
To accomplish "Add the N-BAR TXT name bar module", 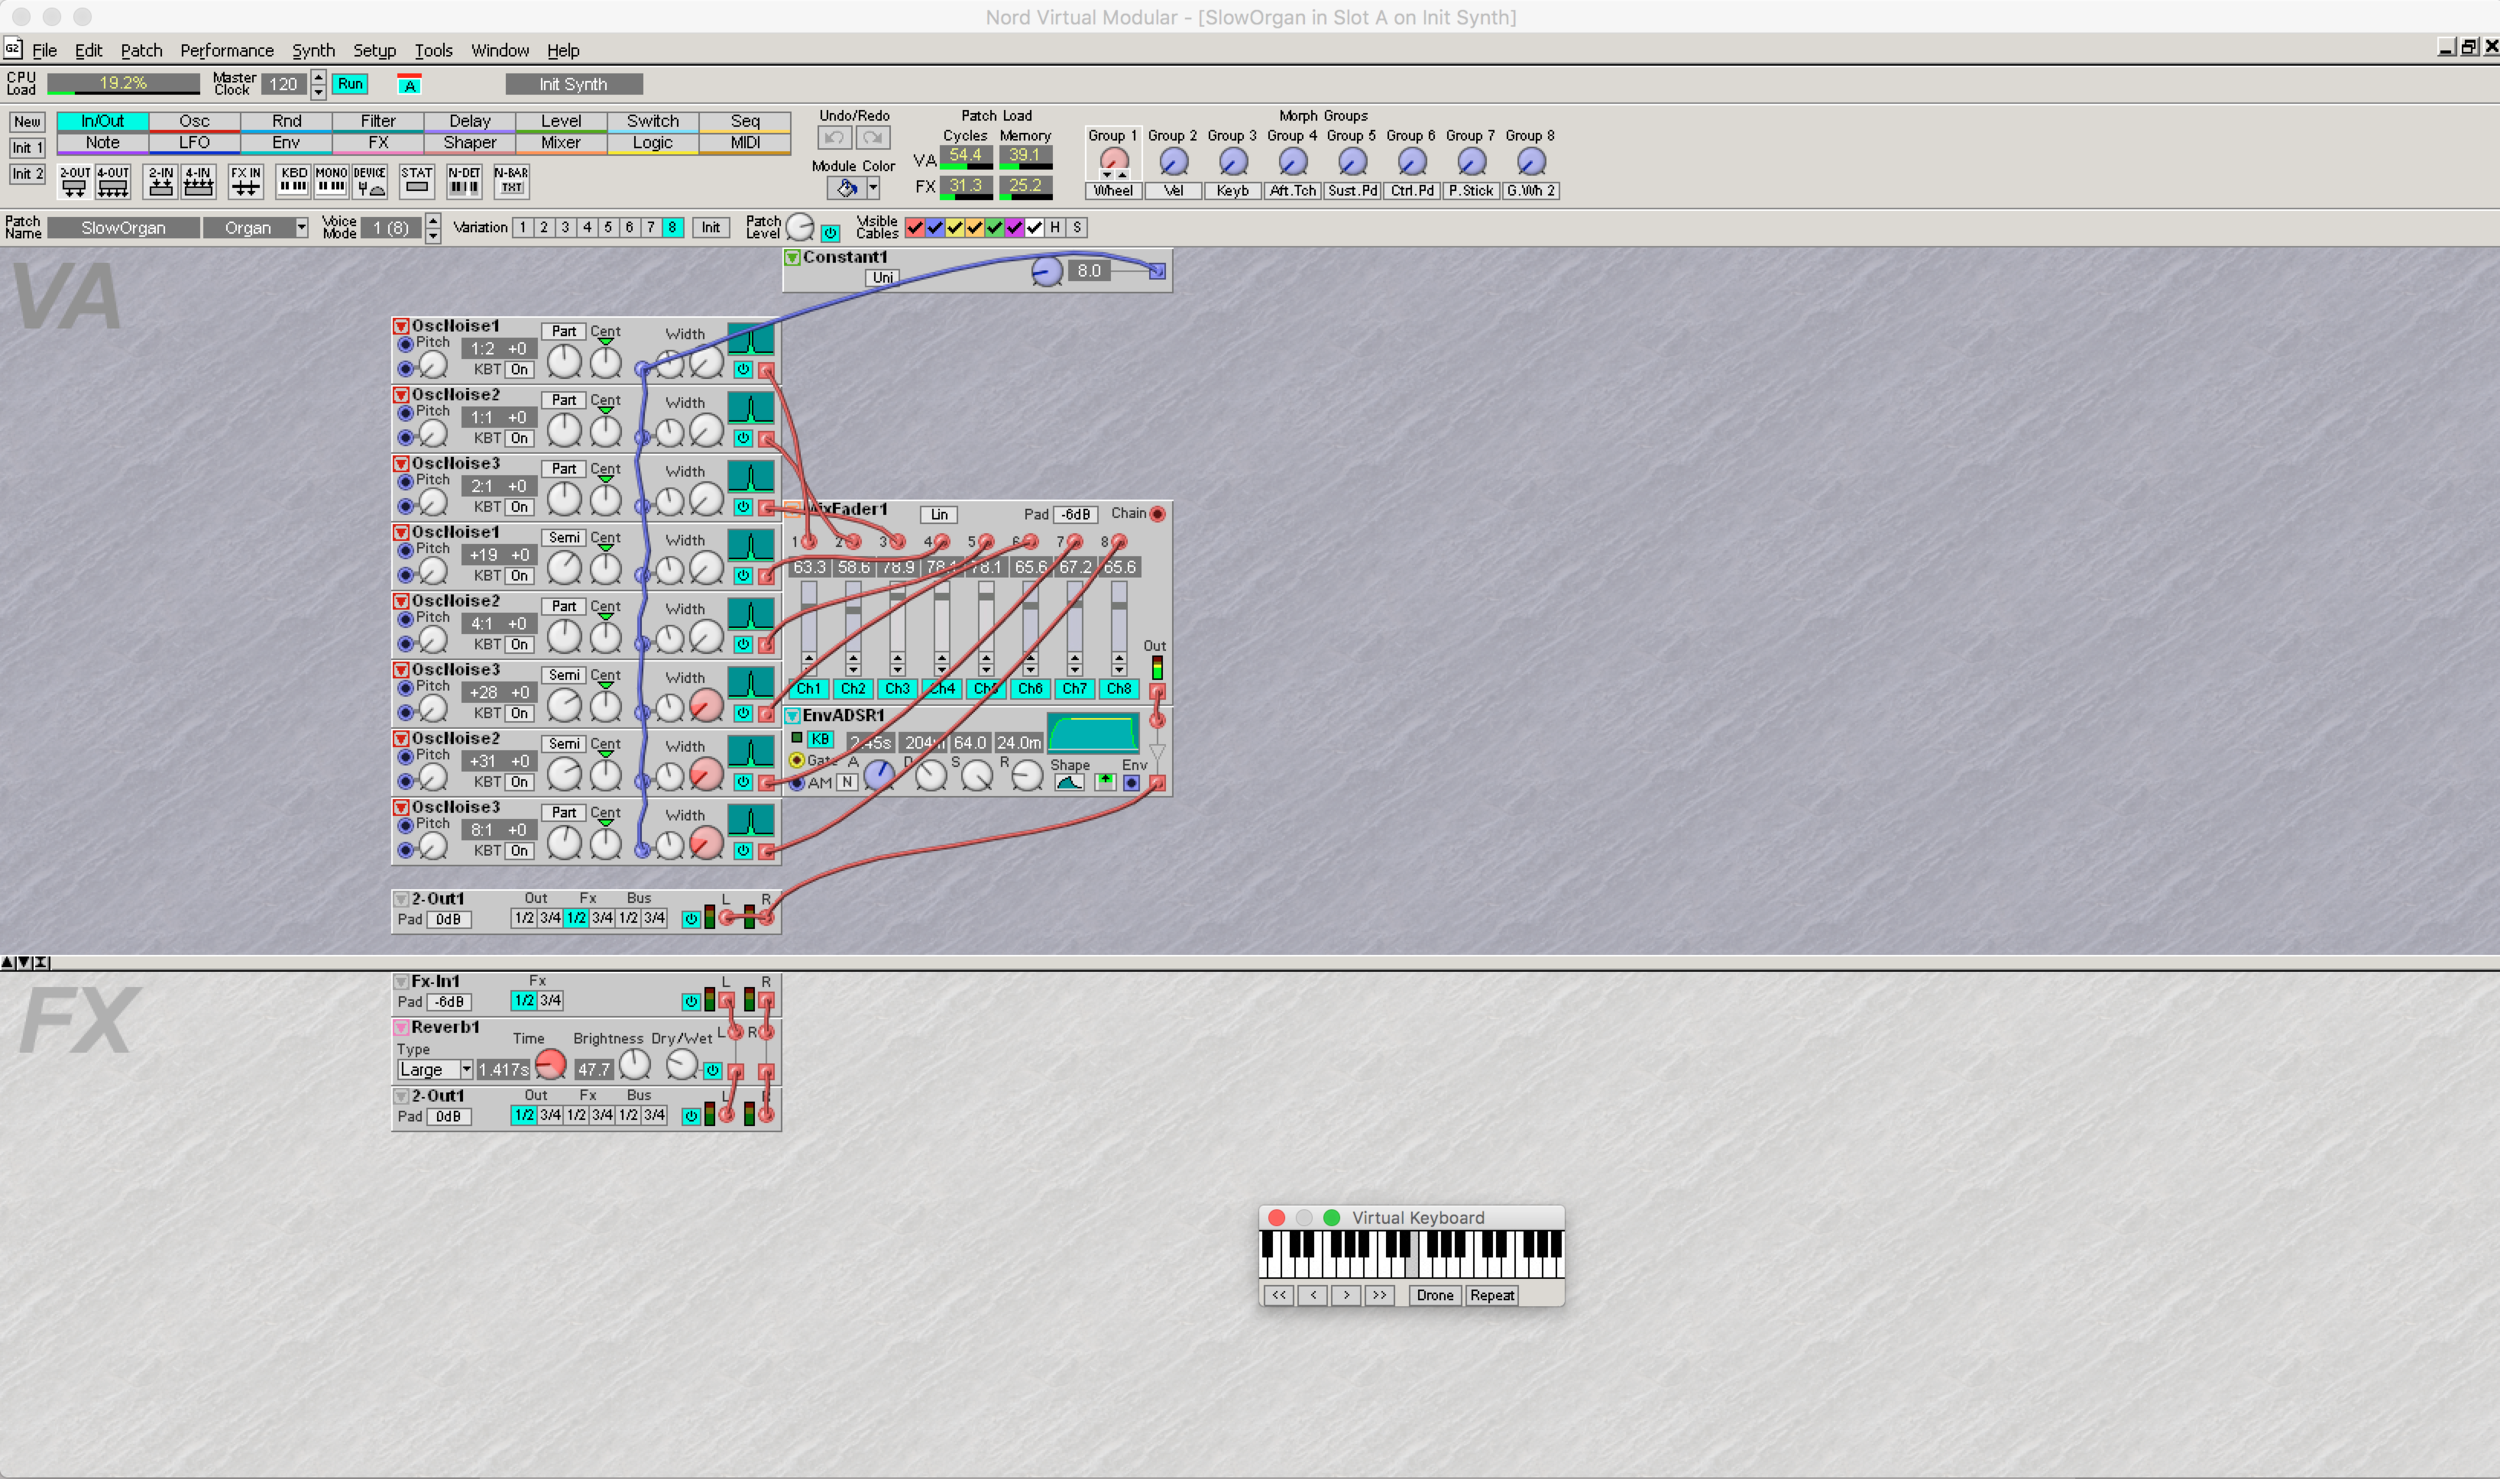I will (x=511, y=181).
